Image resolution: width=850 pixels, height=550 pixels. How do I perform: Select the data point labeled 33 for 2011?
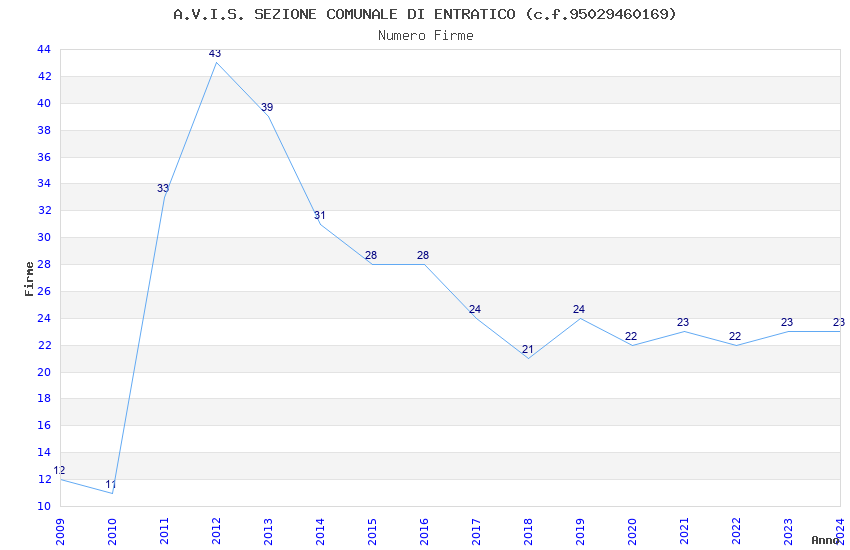pyautogui.click(x=163, y=188)
